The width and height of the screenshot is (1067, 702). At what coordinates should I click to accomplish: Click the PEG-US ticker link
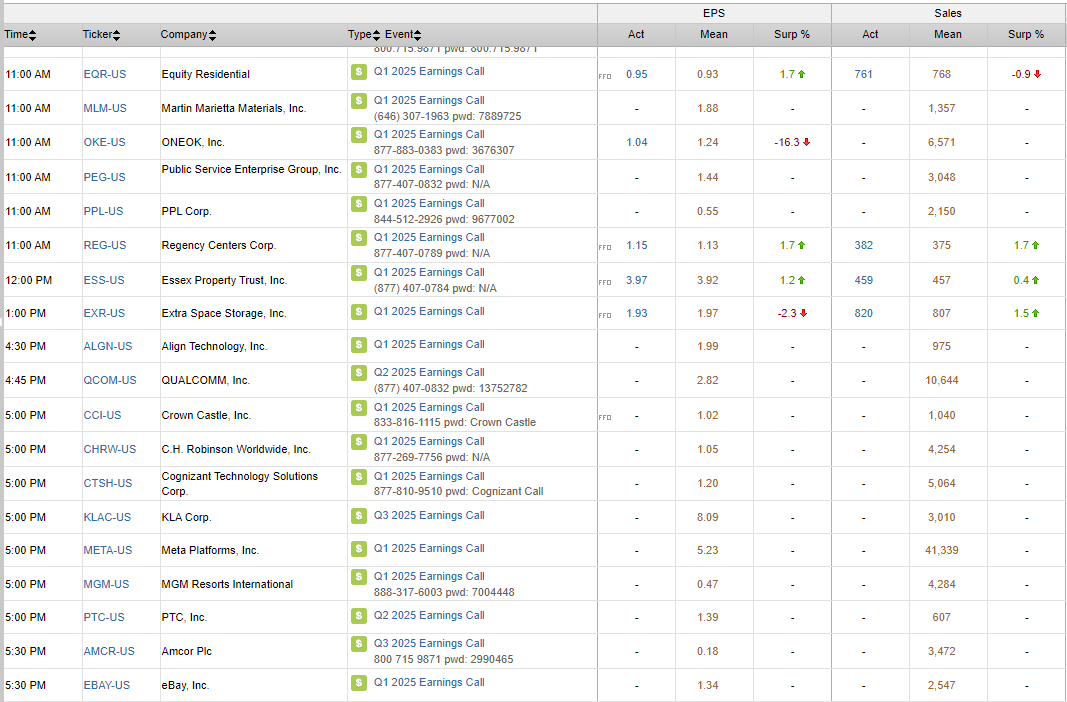point(104,177)
